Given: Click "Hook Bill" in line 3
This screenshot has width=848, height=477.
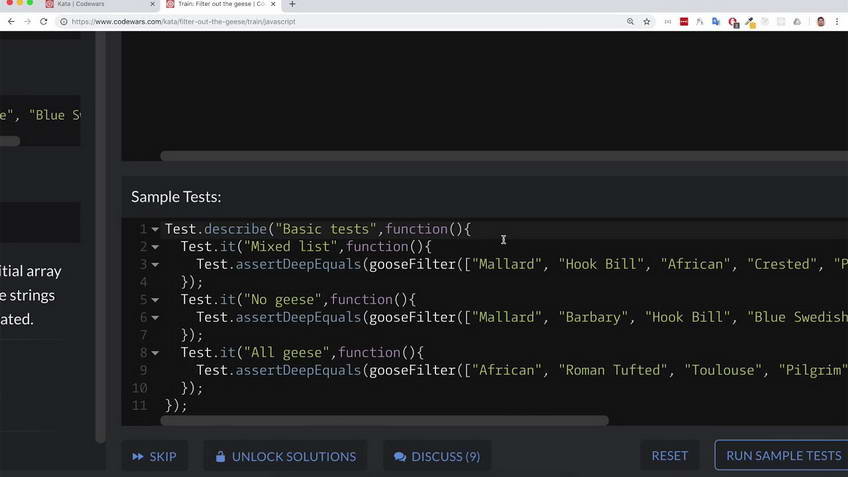Looking at the screenshot, I should tap(601, 264).
